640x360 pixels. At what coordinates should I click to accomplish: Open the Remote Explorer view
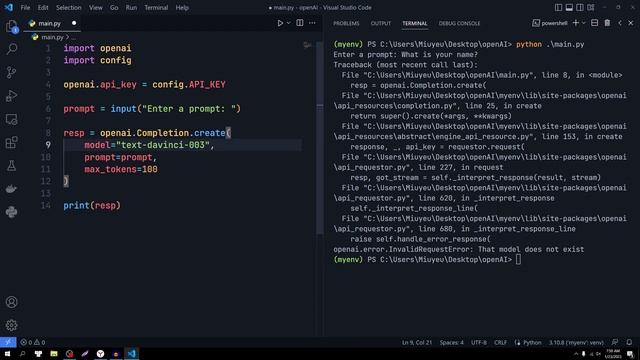pos(11,119)
